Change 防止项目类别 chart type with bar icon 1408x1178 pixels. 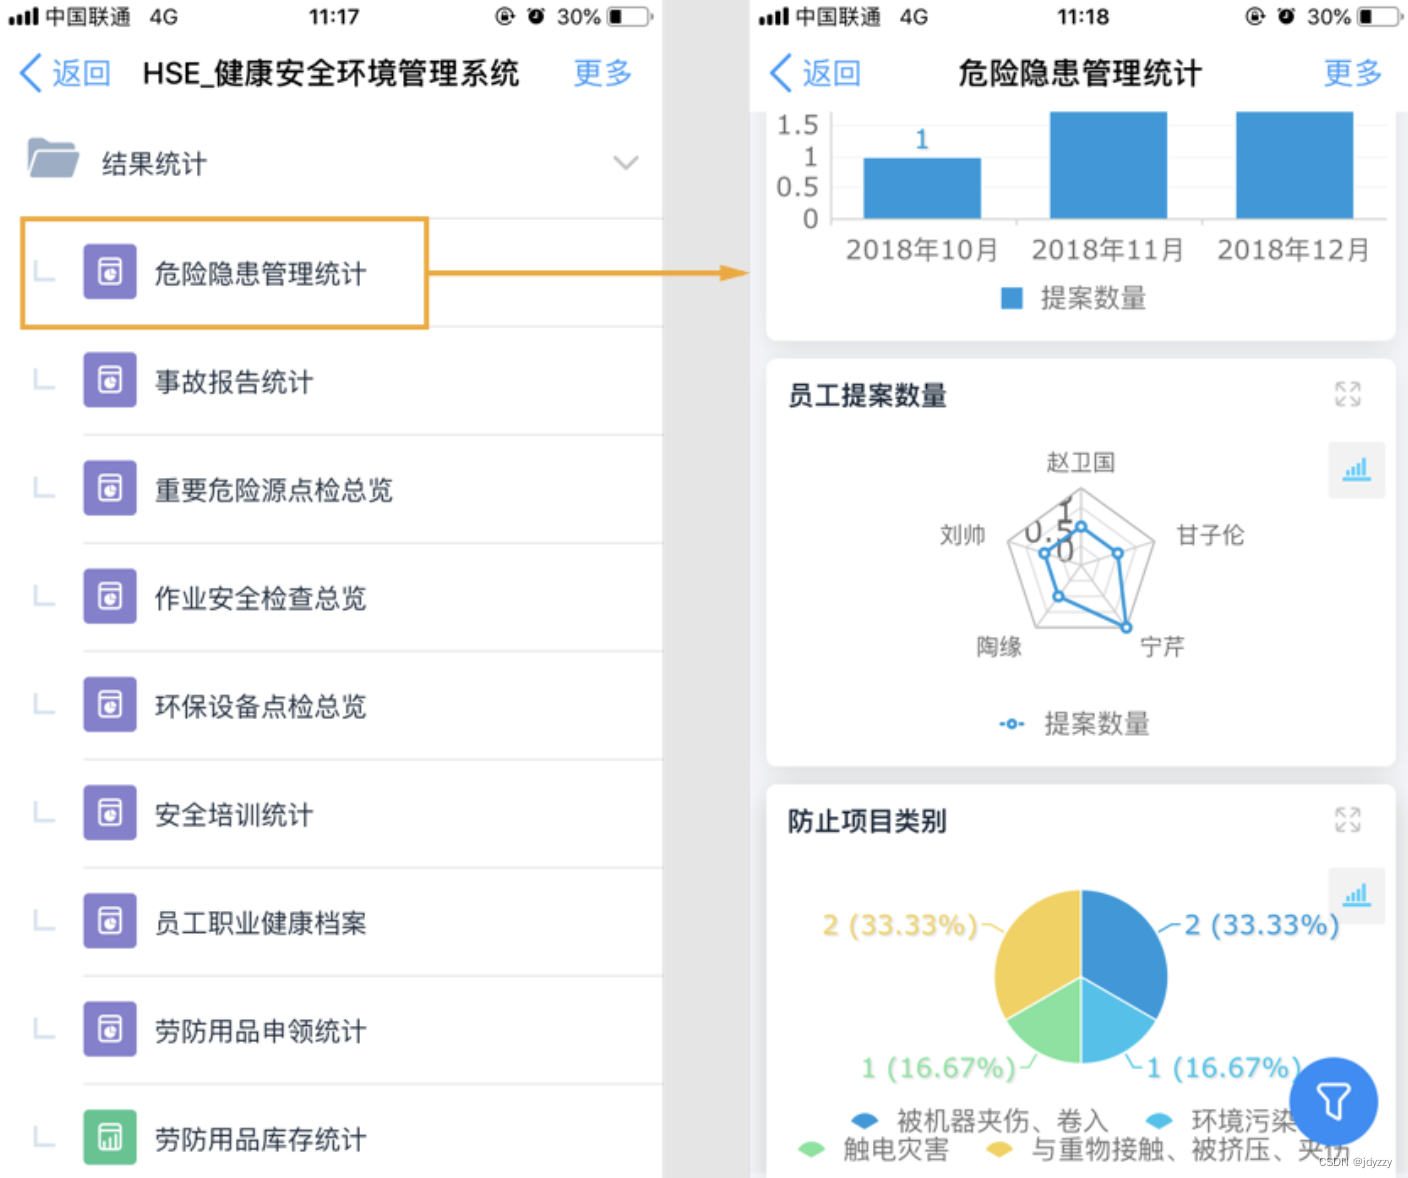pos(1356,895)
